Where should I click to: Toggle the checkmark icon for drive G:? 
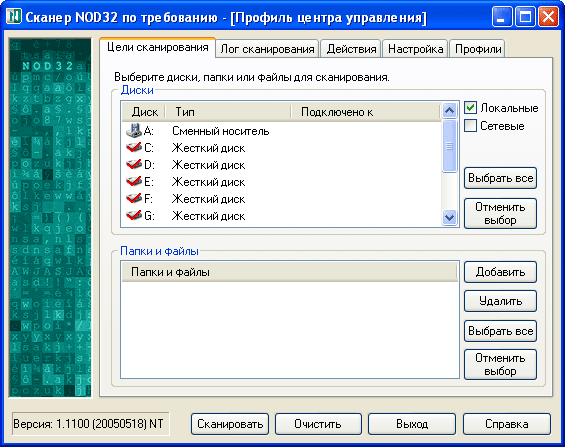[x=134, y=215]
